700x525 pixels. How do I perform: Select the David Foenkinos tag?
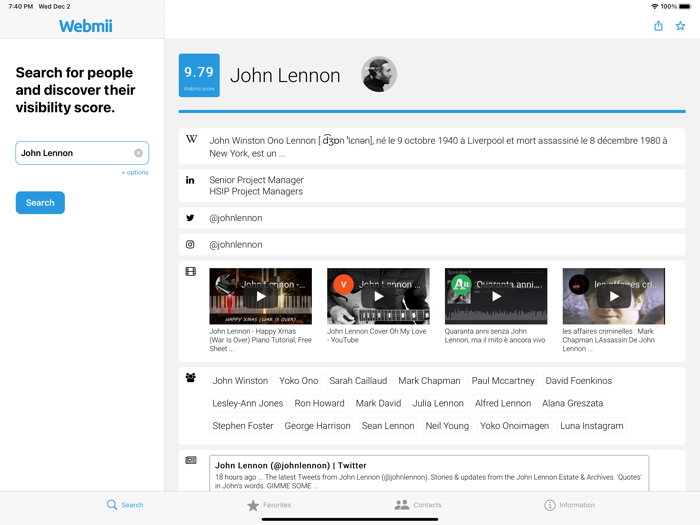click(x=579, y=381)
